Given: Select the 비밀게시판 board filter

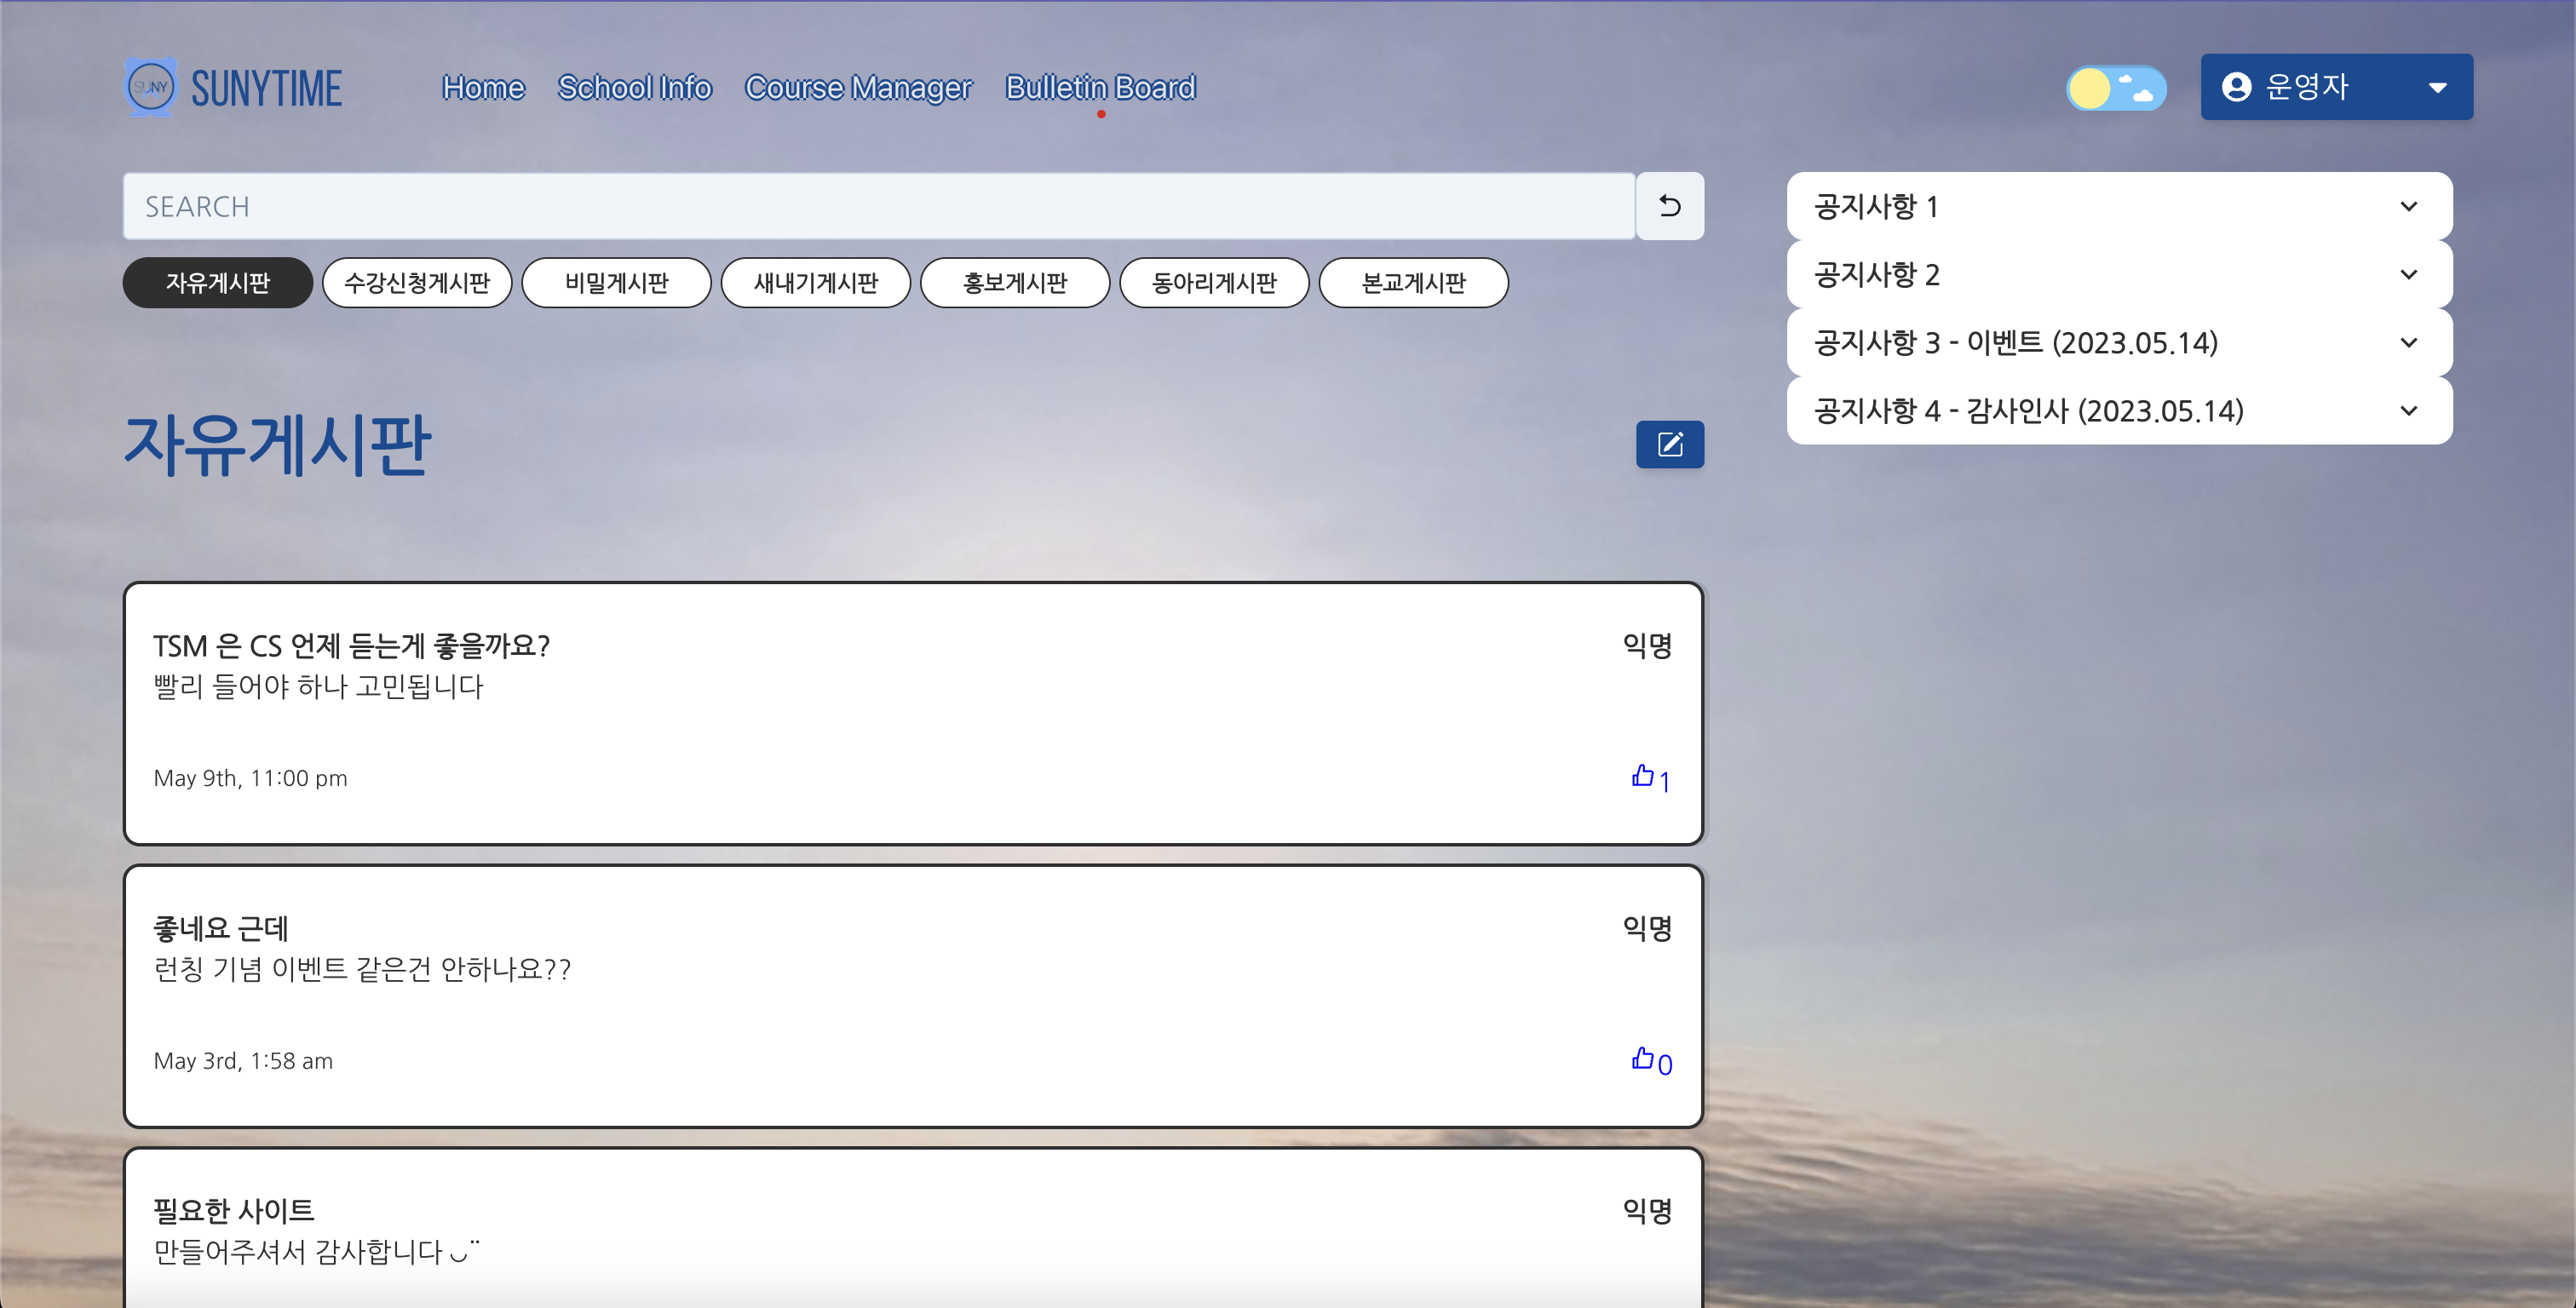Looking at the screenshot, I should (616, 283).
